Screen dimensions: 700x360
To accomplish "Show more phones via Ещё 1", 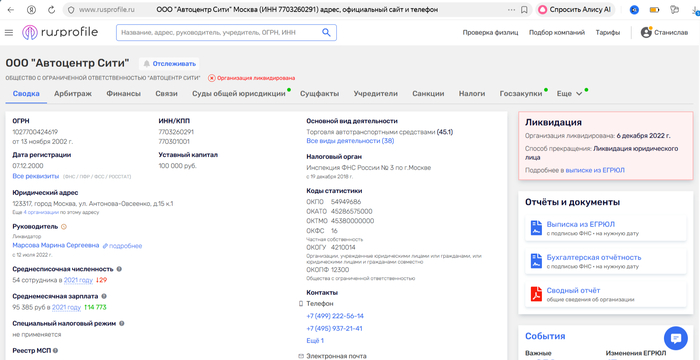I will coord(315,340).
